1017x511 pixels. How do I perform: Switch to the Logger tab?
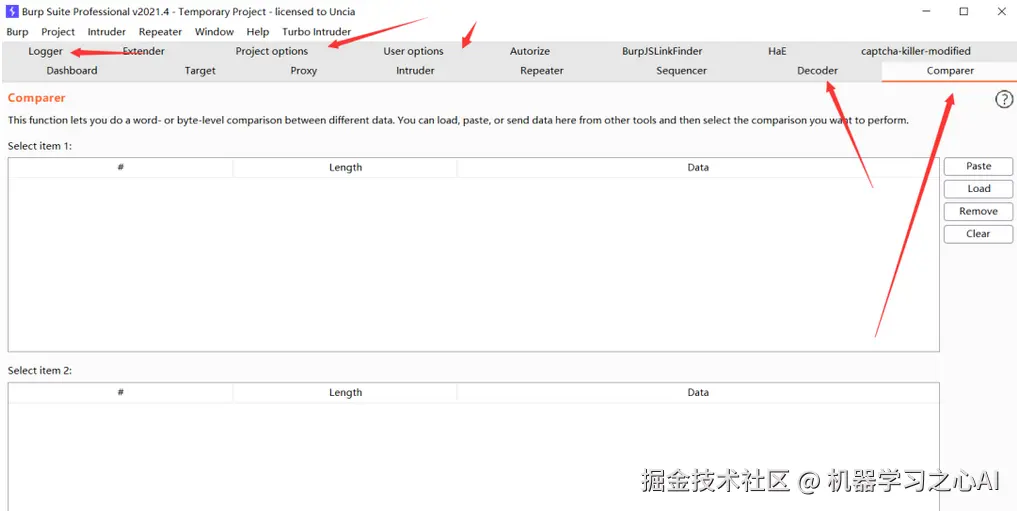[45, 51]
